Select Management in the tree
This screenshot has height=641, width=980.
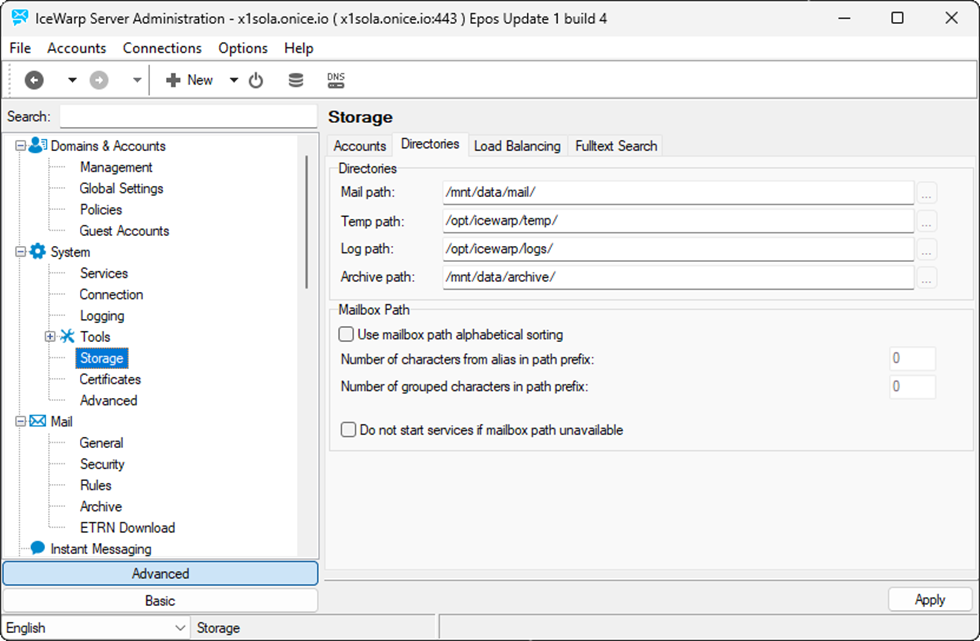pyautogui.click(x=116, y=167)
